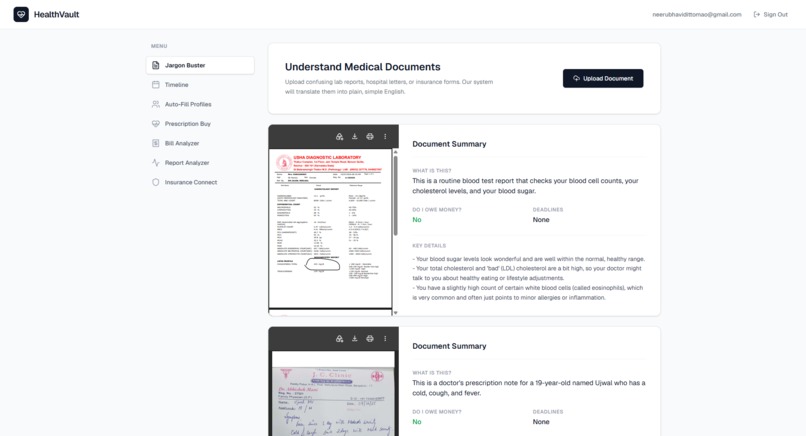Click the MENU sidebar label
The image size is (806, 436).
pos(159,46)
